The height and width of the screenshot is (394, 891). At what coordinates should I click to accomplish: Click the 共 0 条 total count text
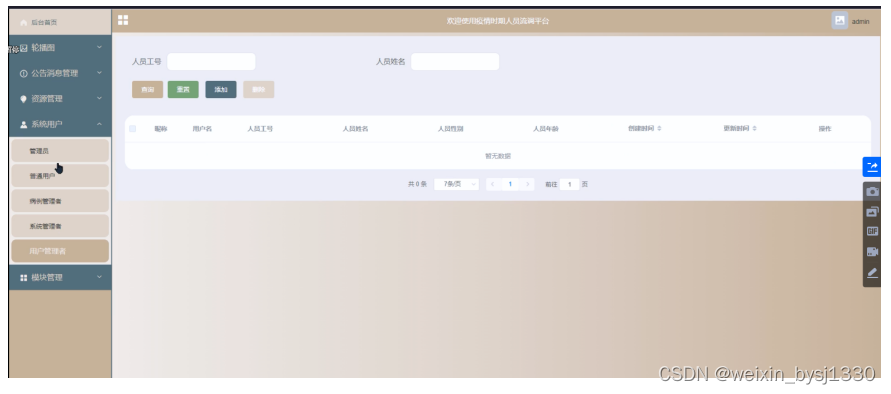pos(417,184)
